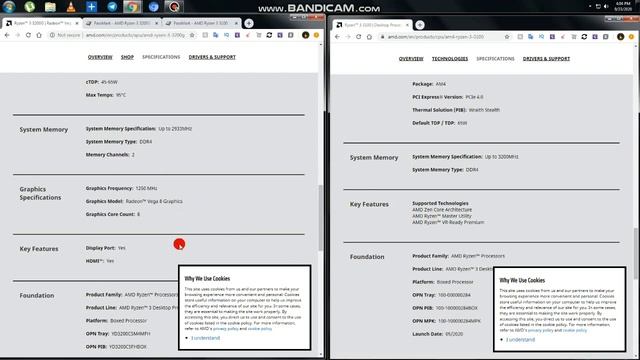Switch to third PassMark tab in left browser
This screenshot has height=360, width=640.
click(x=202, y=23)
